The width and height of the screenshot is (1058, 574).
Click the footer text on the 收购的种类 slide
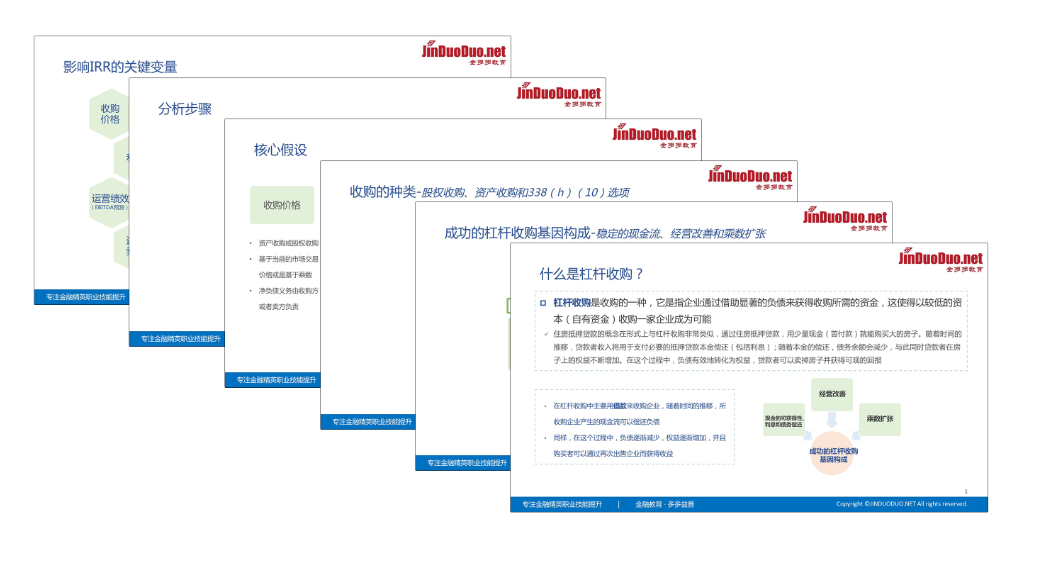point(372,422)
